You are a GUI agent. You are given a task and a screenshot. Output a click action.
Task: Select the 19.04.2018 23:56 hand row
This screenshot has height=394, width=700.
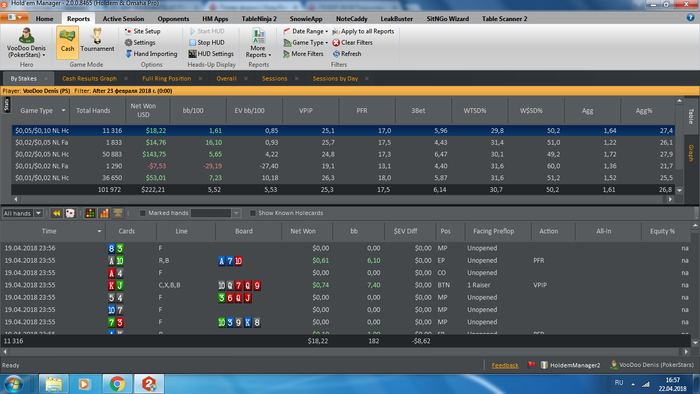pyautogui.click(x=346, y=248)
